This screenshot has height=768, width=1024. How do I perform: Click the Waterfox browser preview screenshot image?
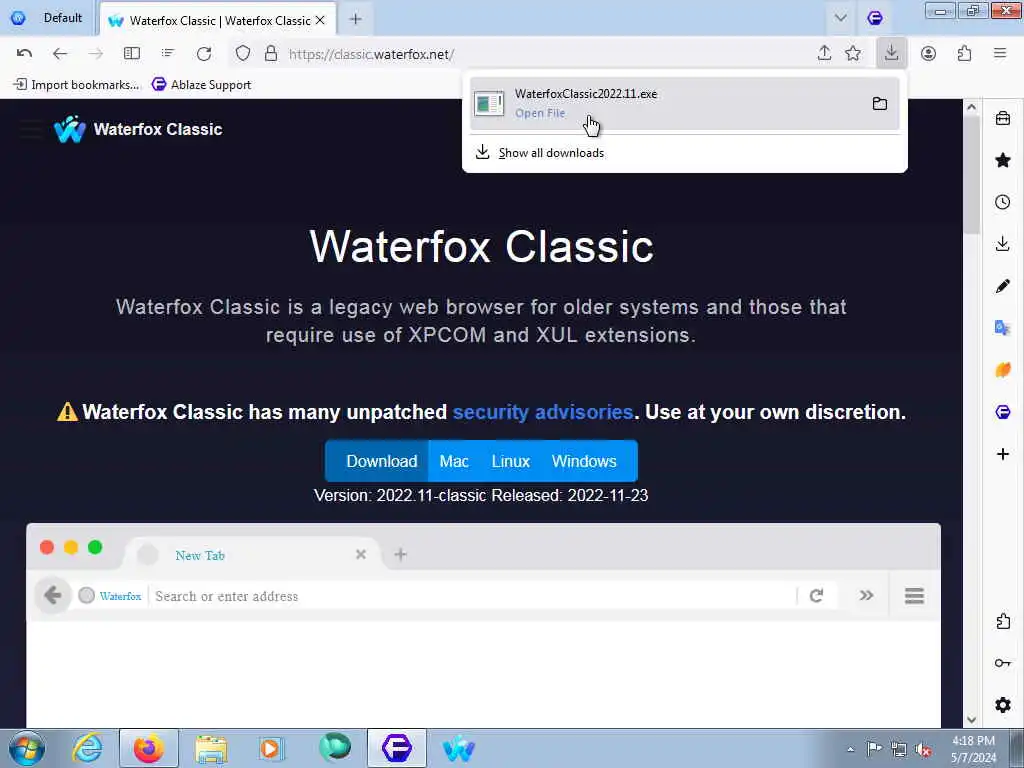click(x=483, y=625)
